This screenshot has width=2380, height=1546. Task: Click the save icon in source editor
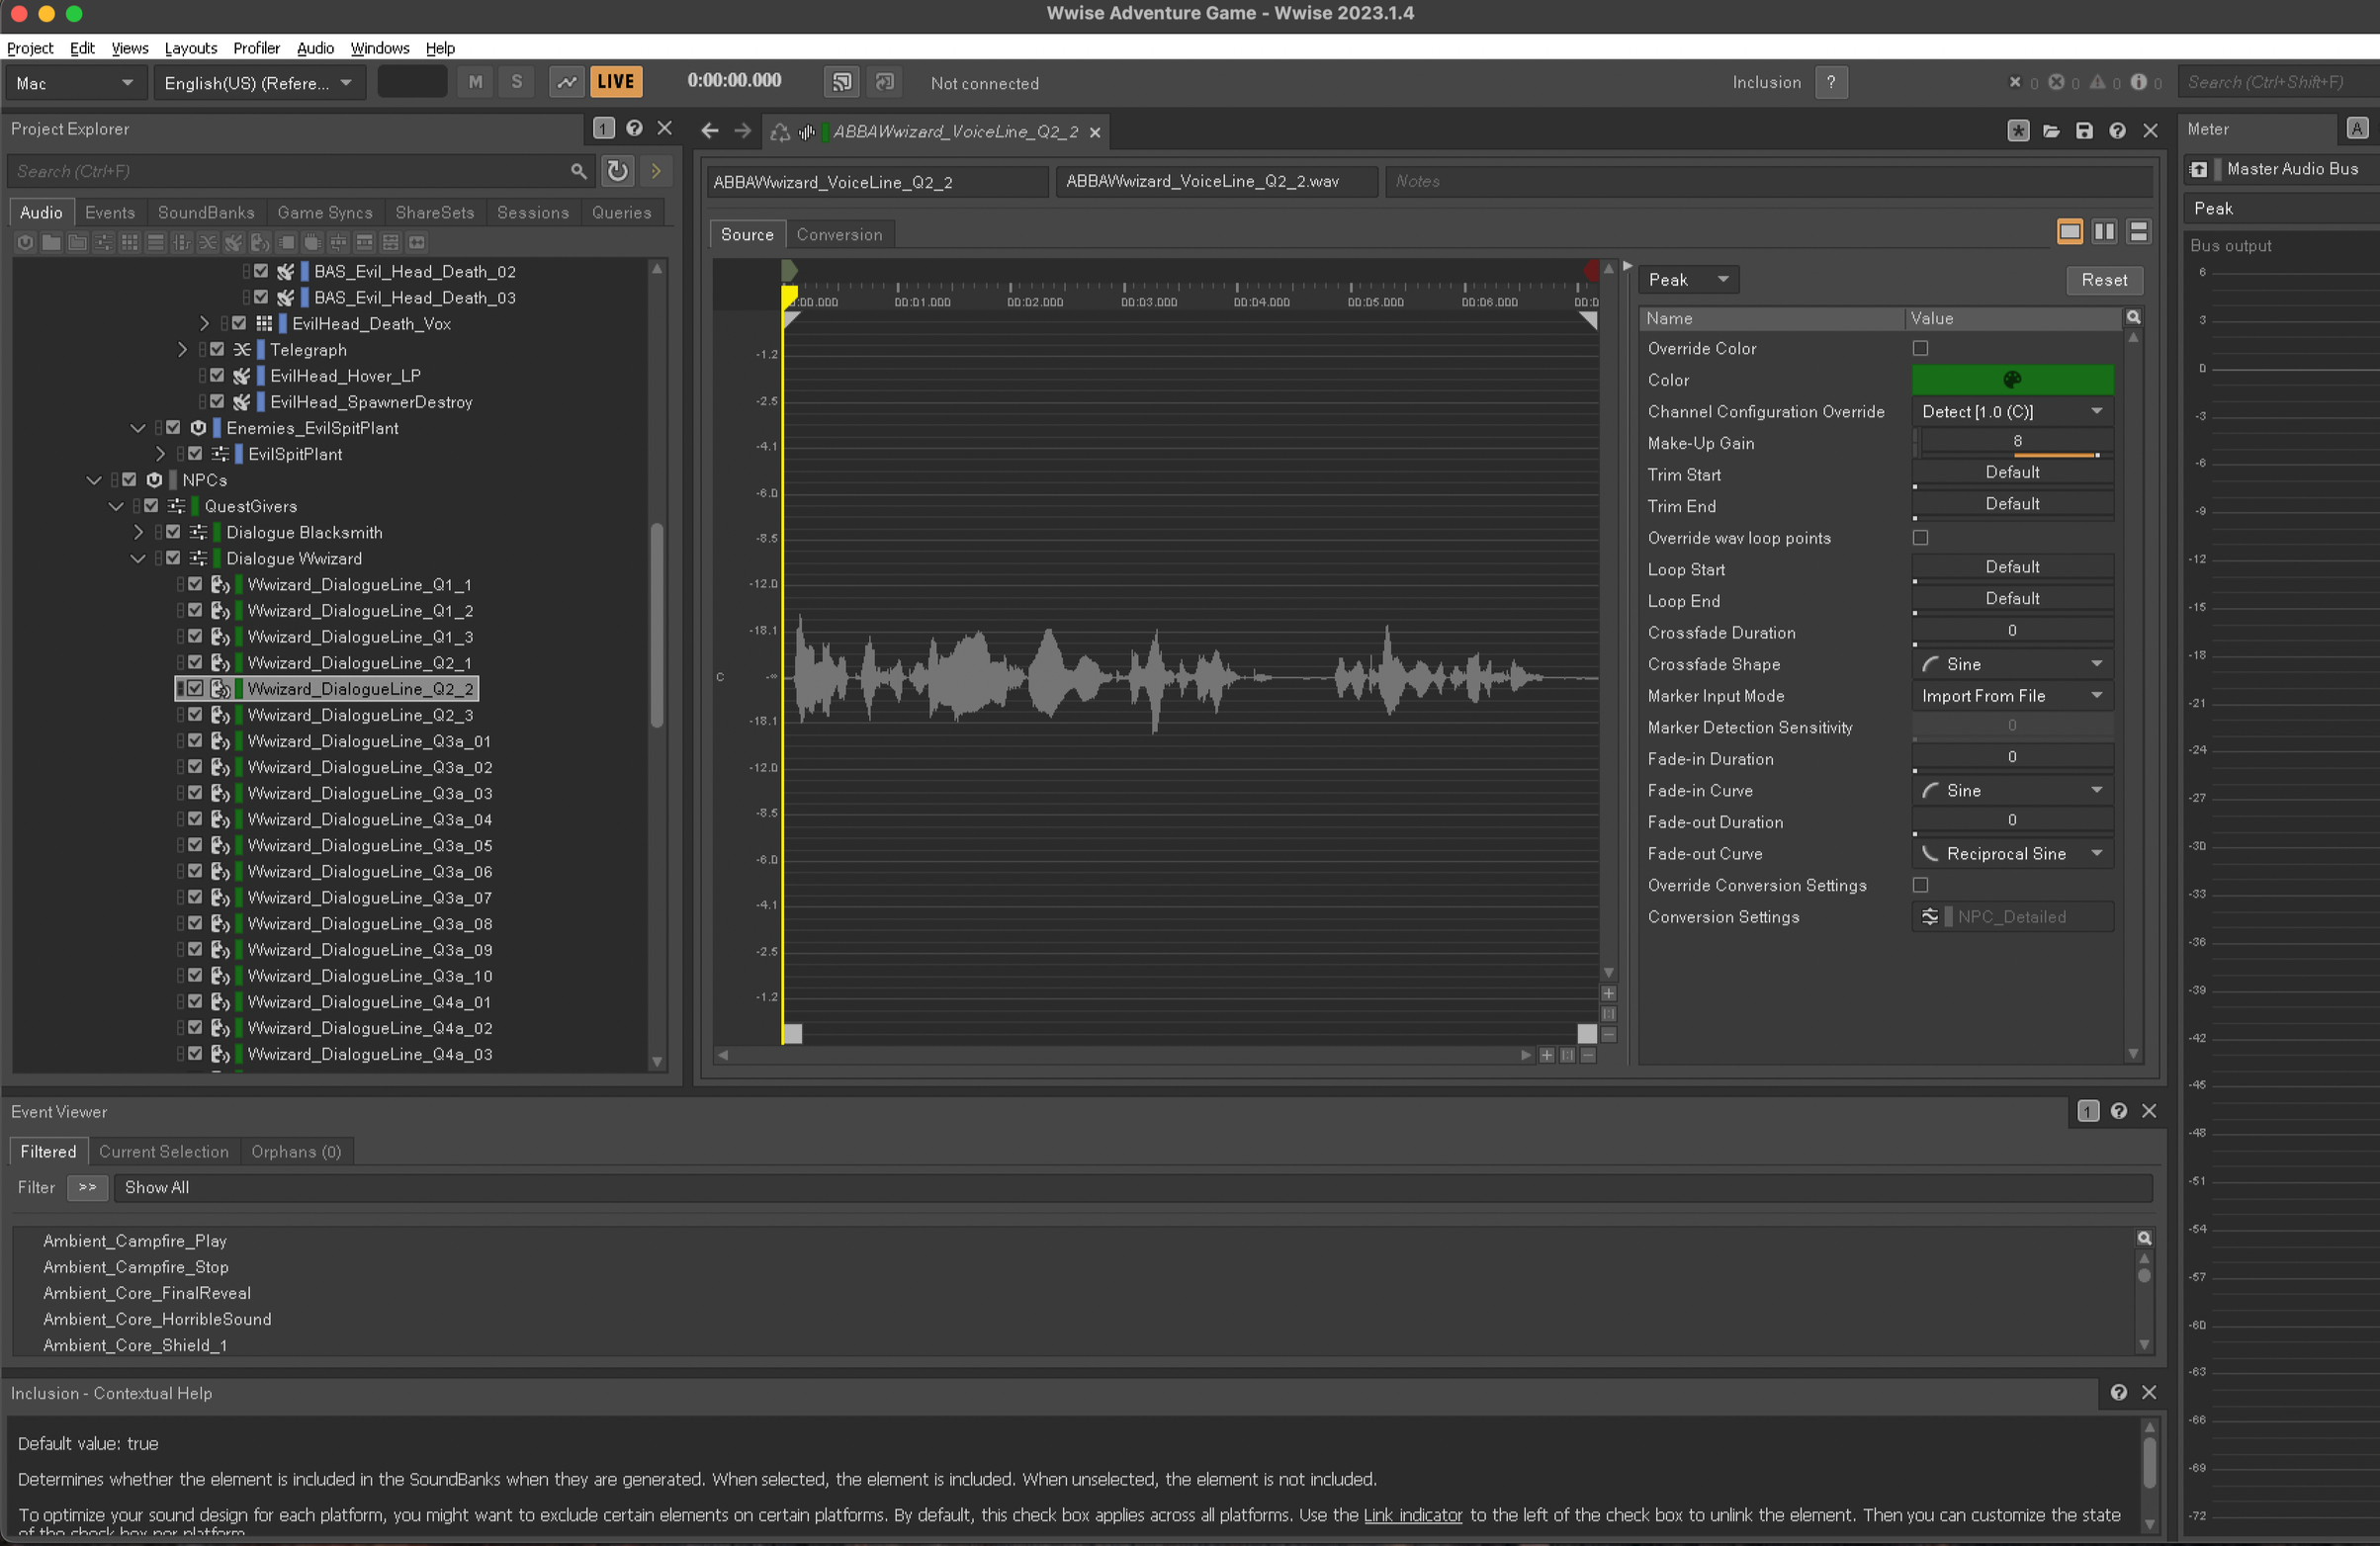click(2084, 131)
